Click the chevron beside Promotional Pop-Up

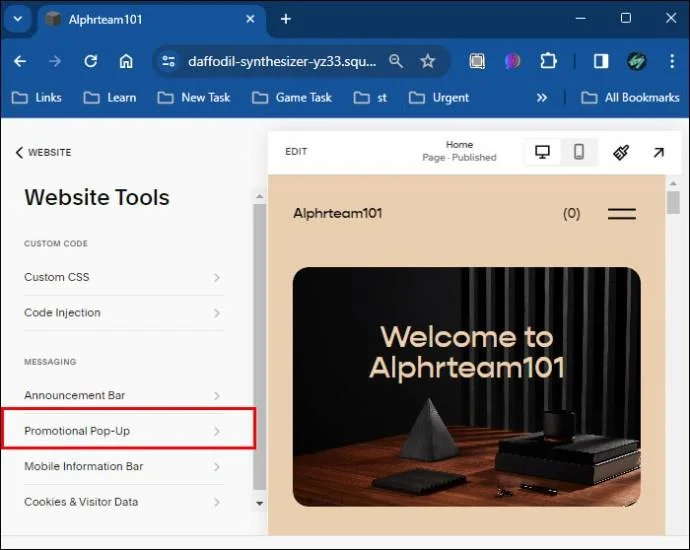tap(217, 431)
